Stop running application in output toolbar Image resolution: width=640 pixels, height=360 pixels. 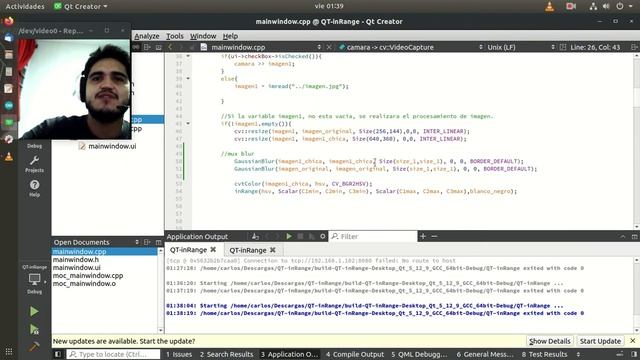tap(300, 236)
